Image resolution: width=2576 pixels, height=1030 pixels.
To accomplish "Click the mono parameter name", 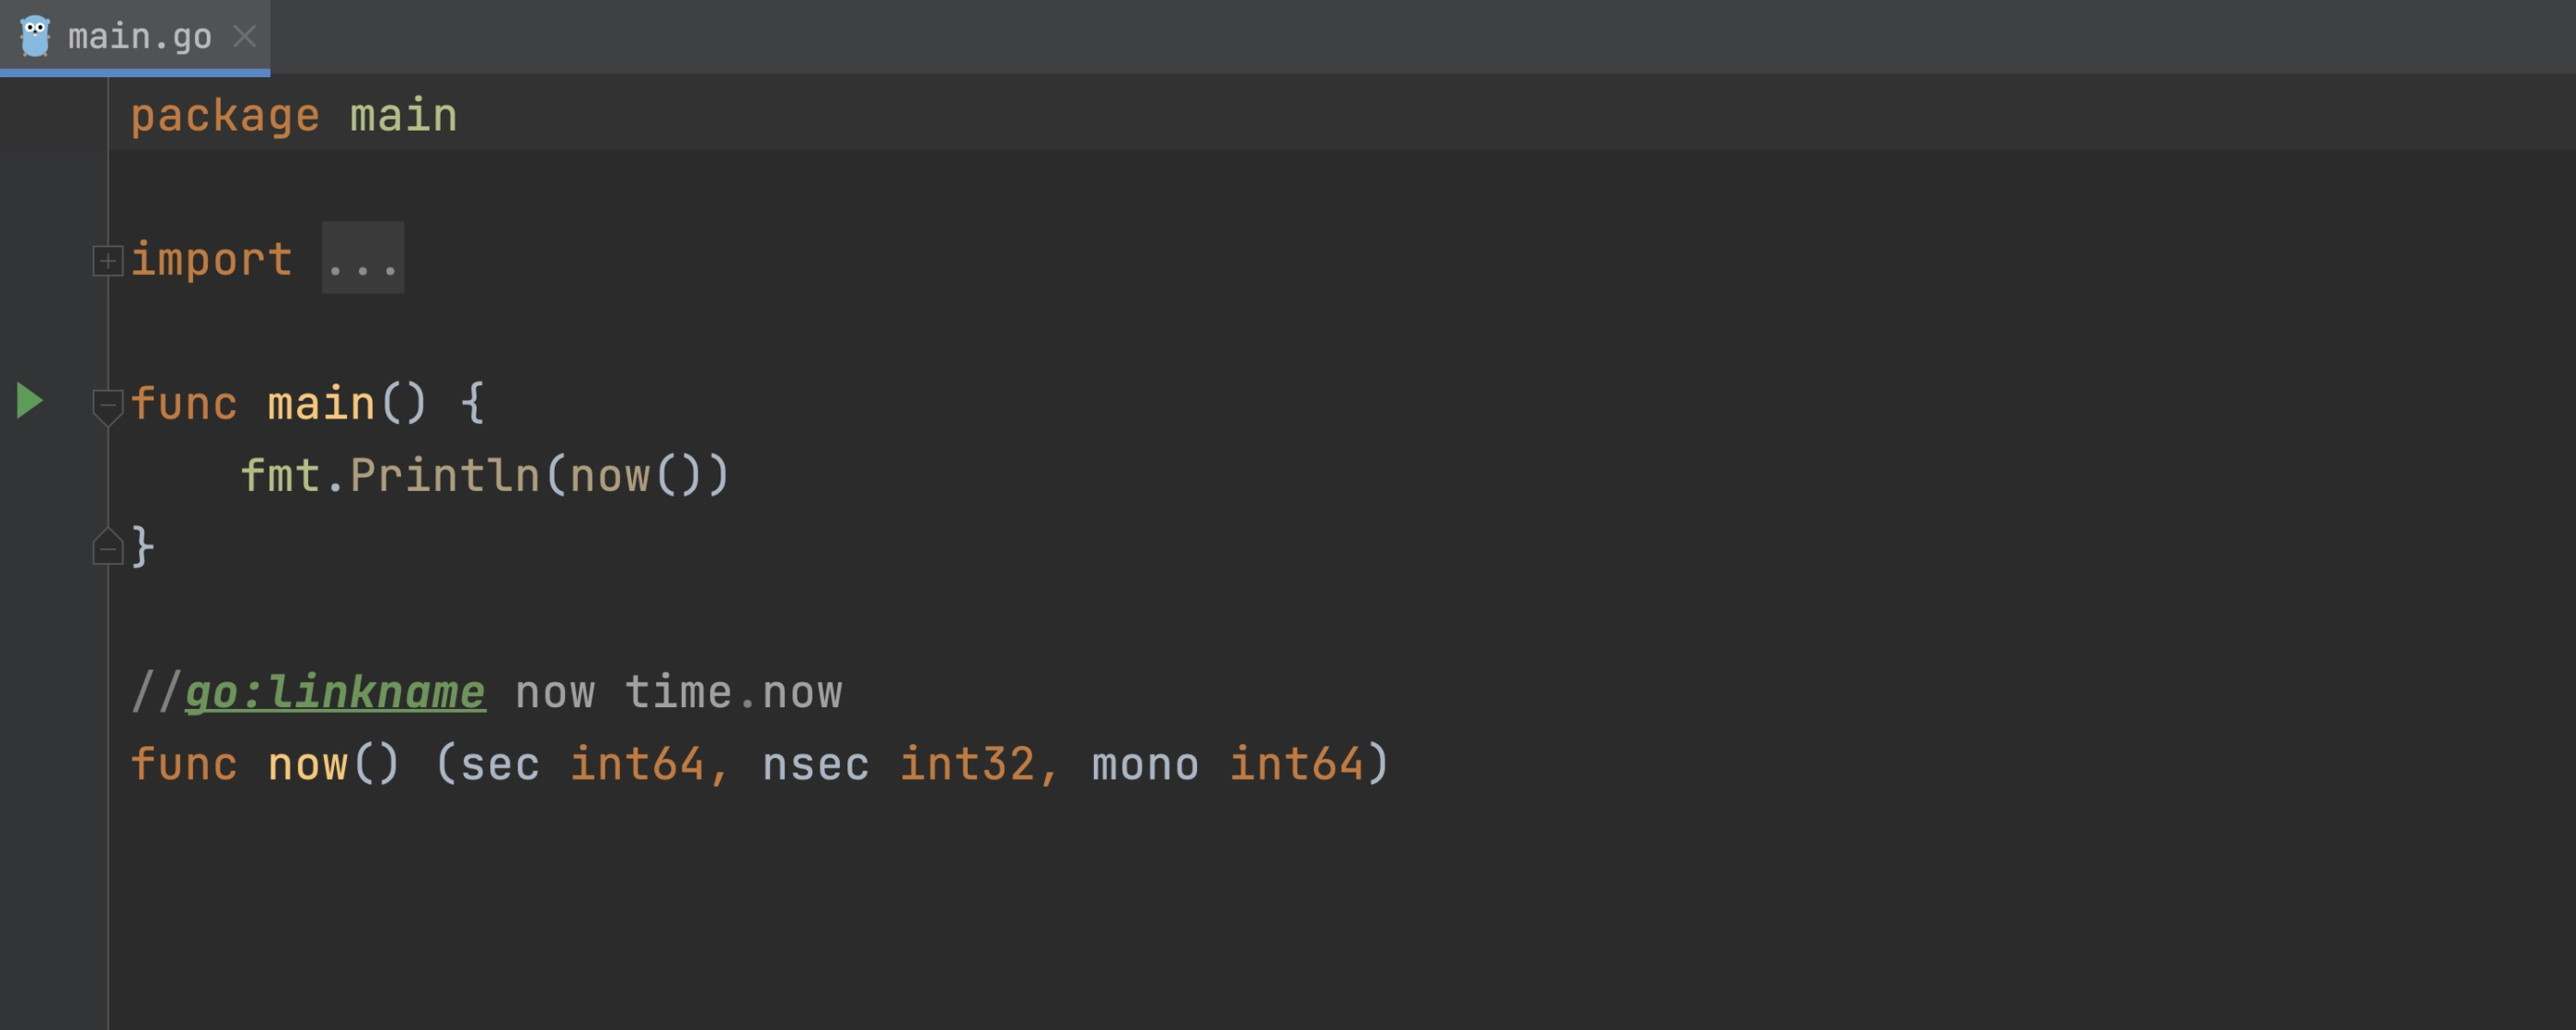I will tap(1145, 764).
